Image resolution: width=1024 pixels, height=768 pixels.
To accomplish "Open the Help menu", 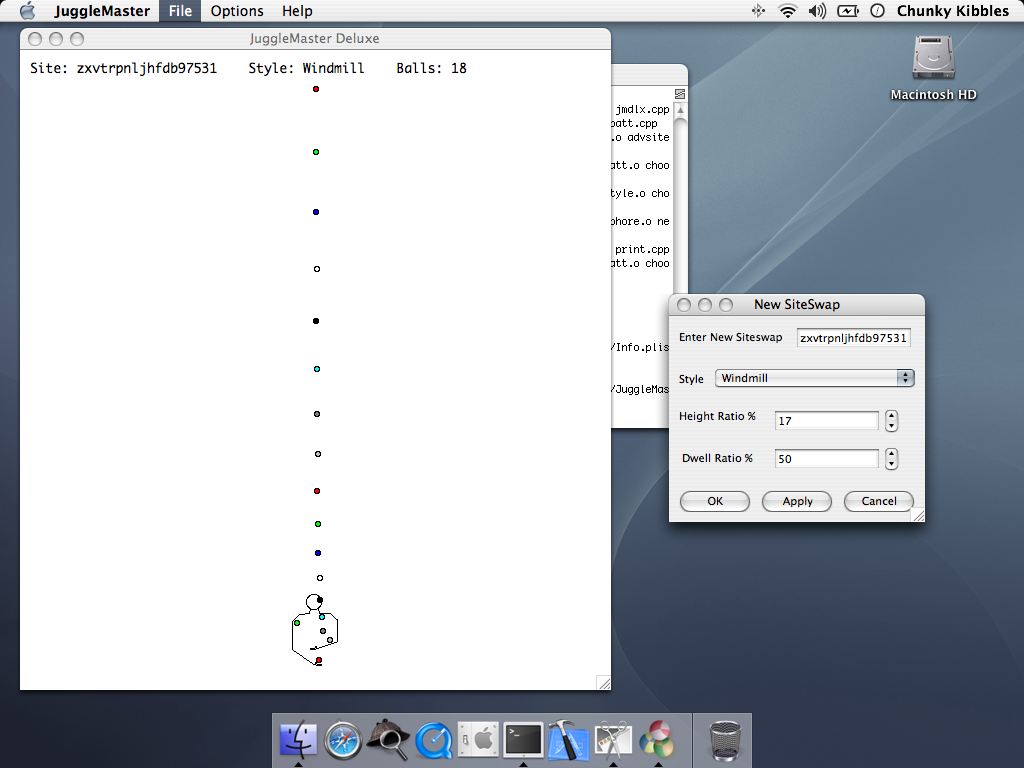I will click(x=297, y=10).
